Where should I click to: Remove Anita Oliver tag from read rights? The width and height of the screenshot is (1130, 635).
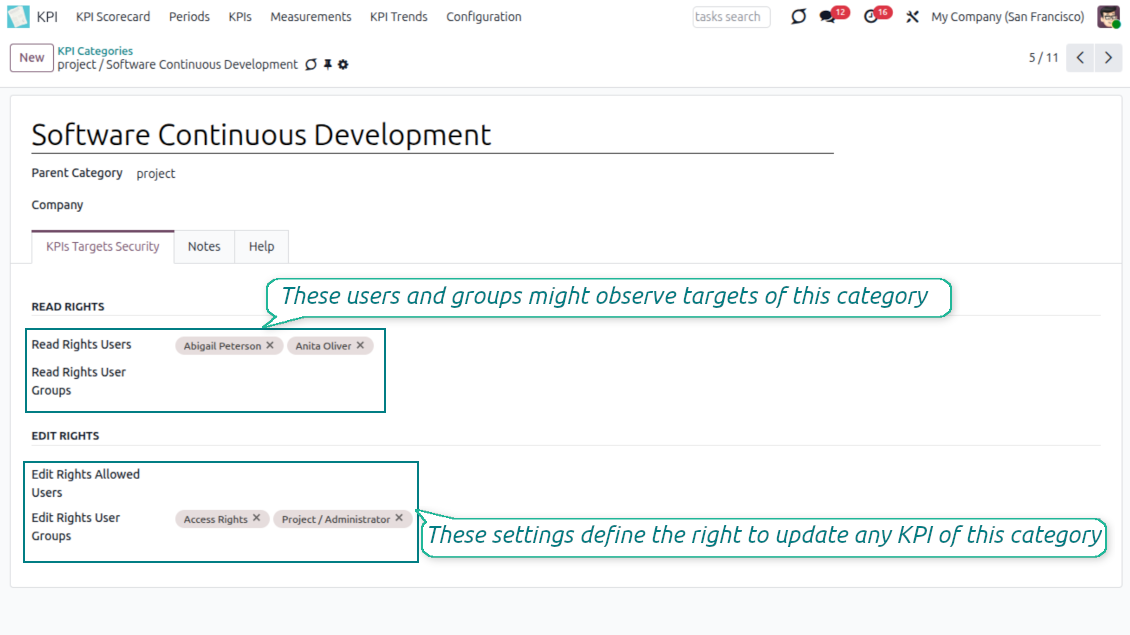(361, 345)
